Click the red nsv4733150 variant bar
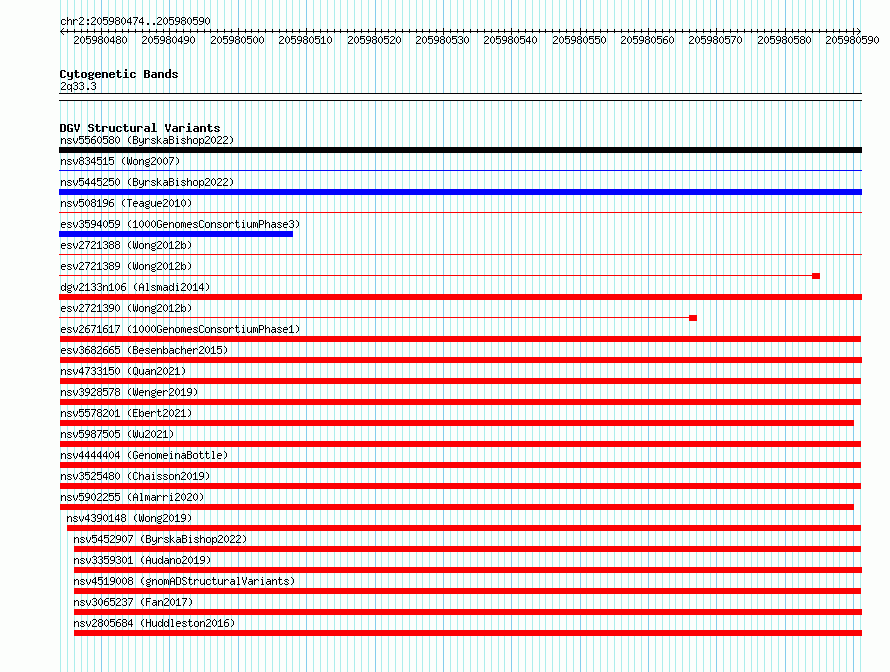890x672 pixels. click(x=460, y=381)
